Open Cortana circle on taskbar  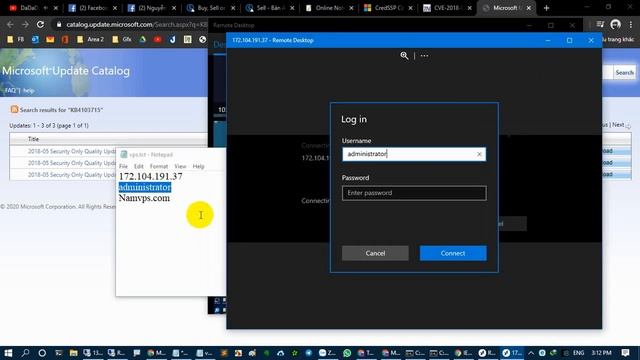(x=42, y=353)
